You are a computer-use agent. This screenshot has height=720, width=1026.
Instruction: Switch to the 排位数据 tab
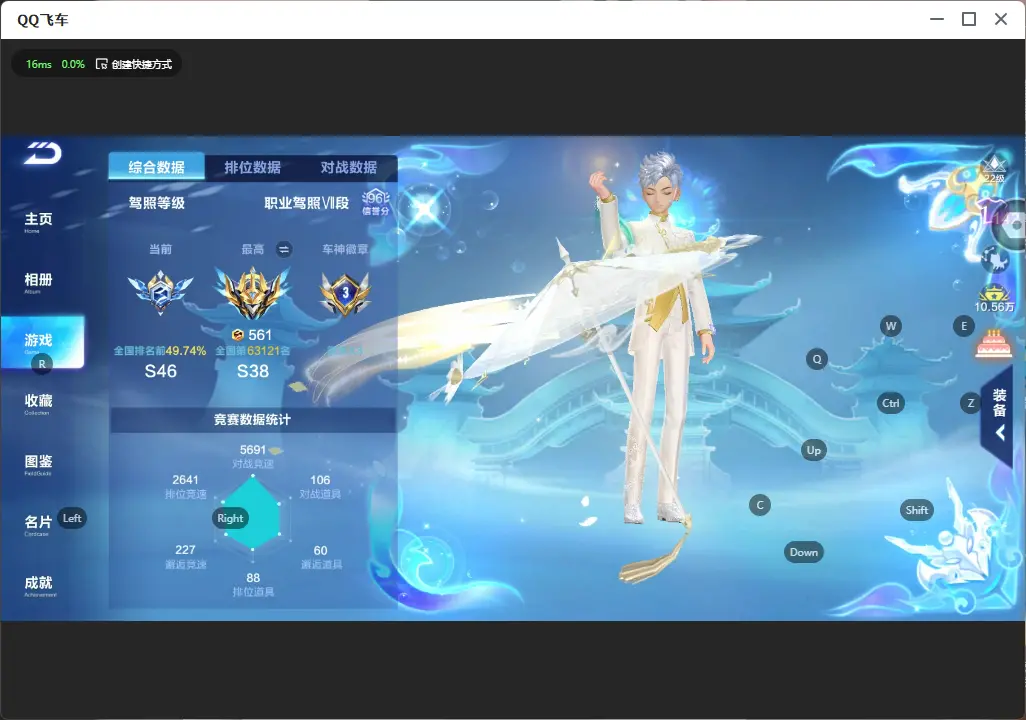tap(253, 167)
